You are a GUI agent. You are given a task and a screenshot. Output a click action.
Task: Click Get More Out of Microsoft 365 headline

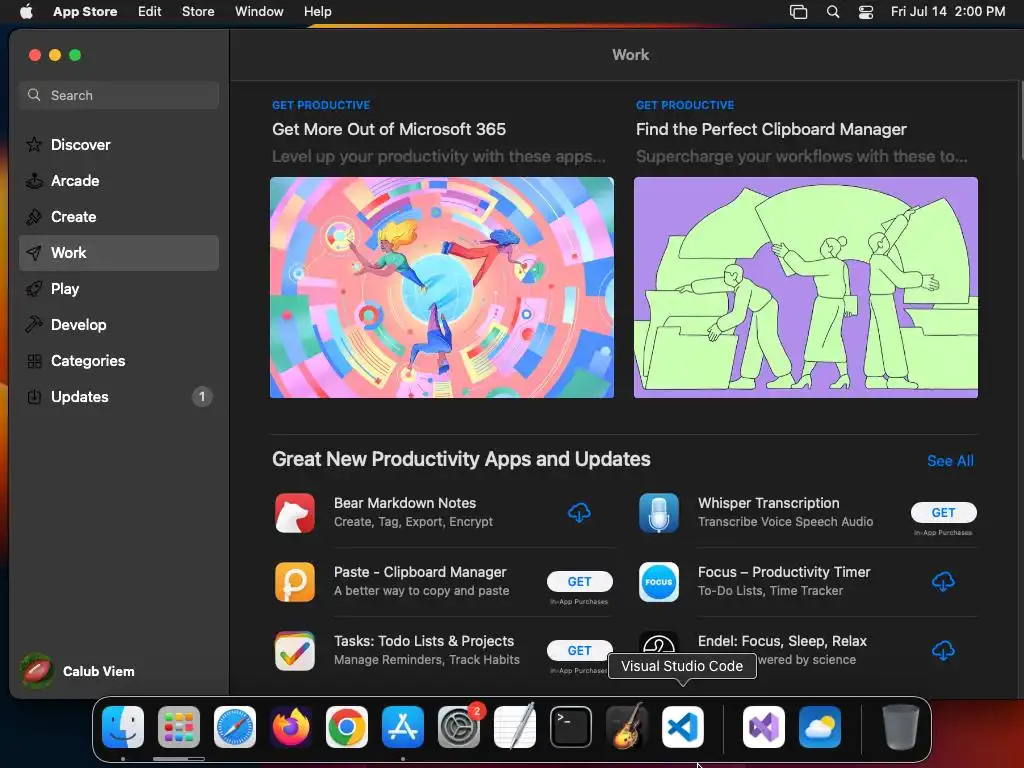click(389, 129)
